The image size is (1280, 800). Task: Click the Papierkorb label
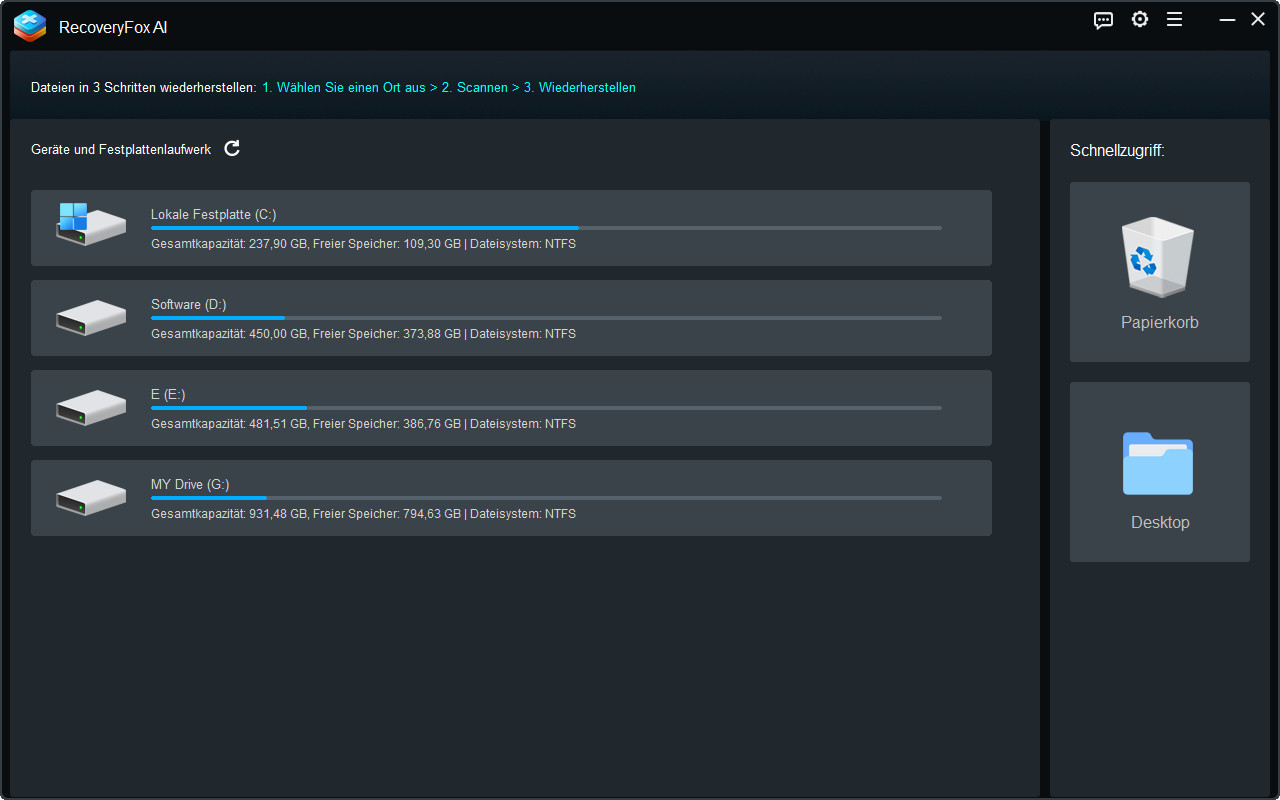coord(1160,322)
